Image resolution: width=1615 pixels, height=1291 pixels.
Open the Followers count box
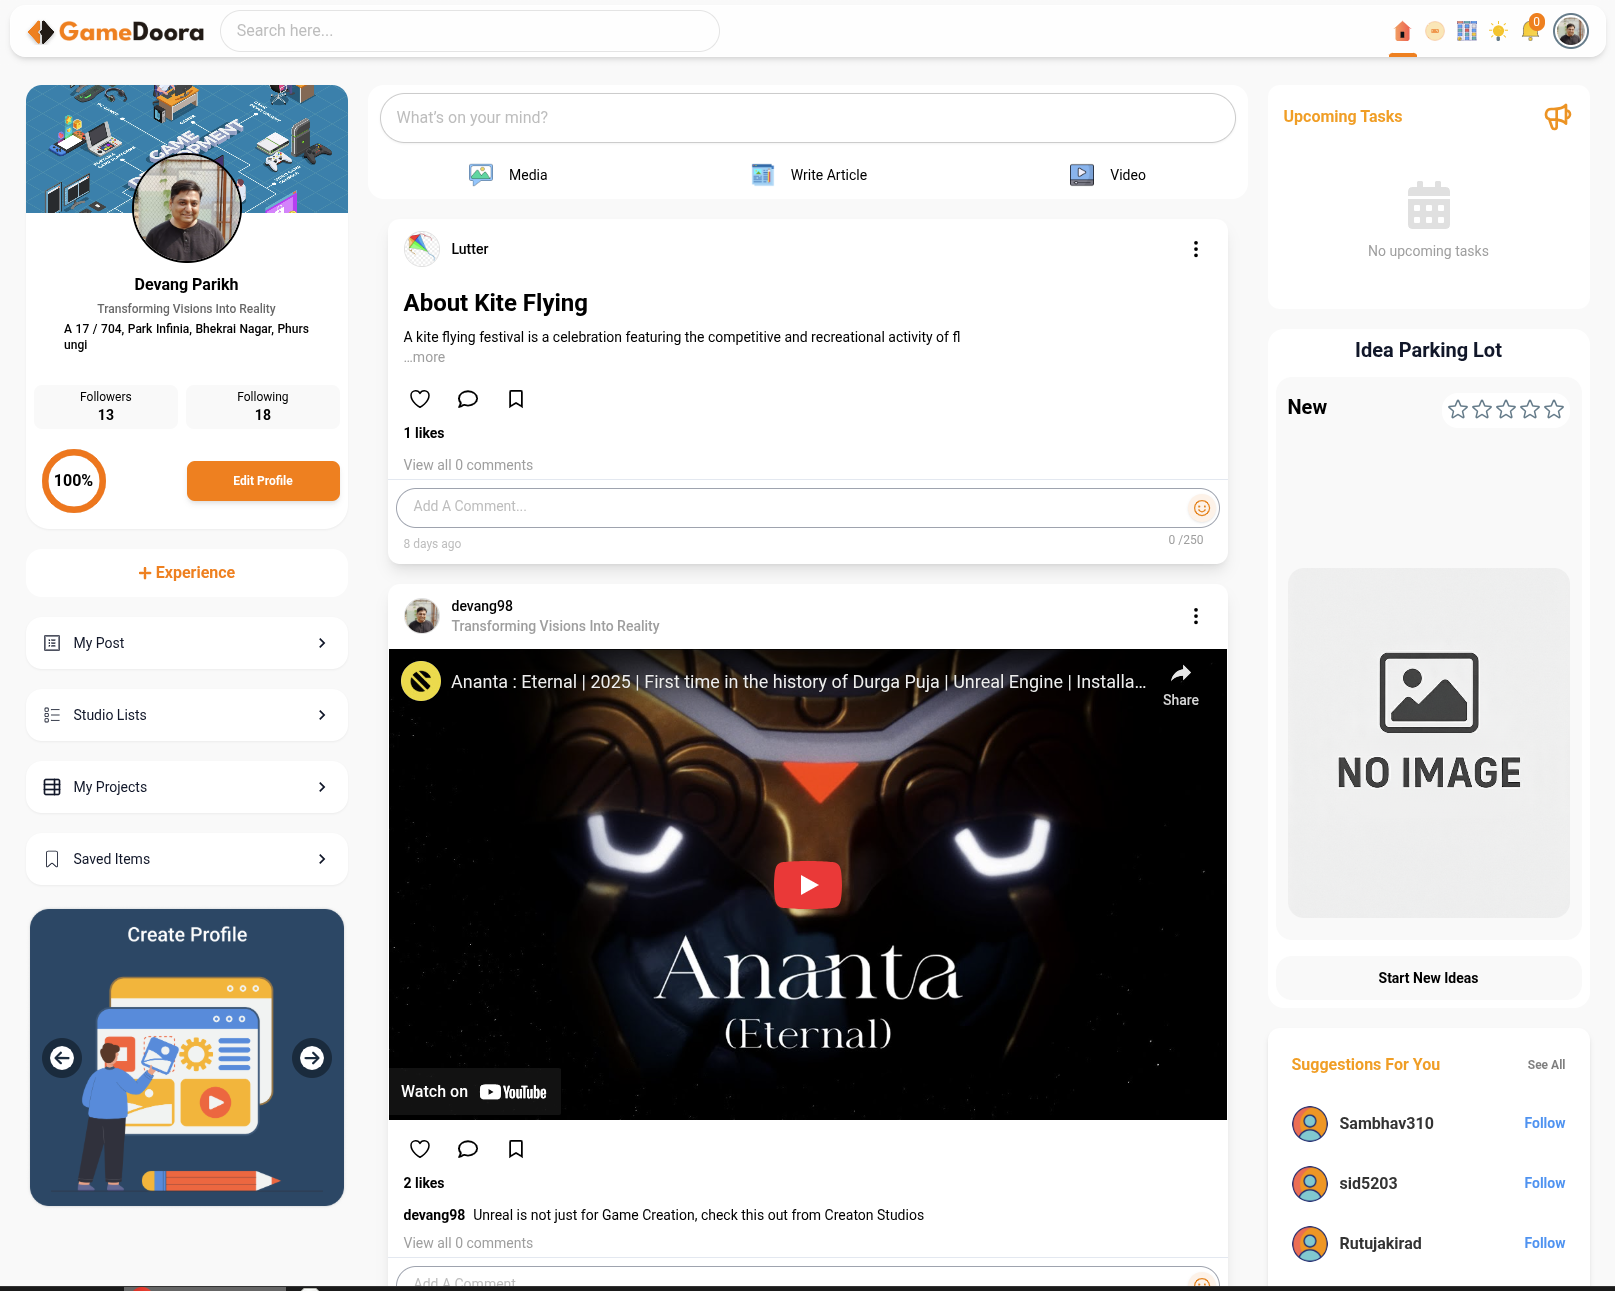[x=106, y=407]
